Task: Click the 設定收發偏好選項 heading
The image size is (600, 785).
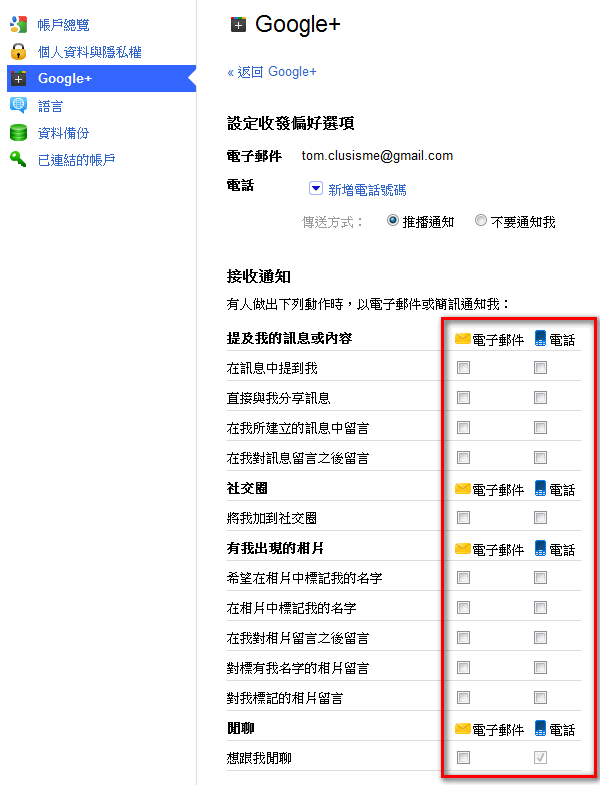Action: [x=290, y=123]
